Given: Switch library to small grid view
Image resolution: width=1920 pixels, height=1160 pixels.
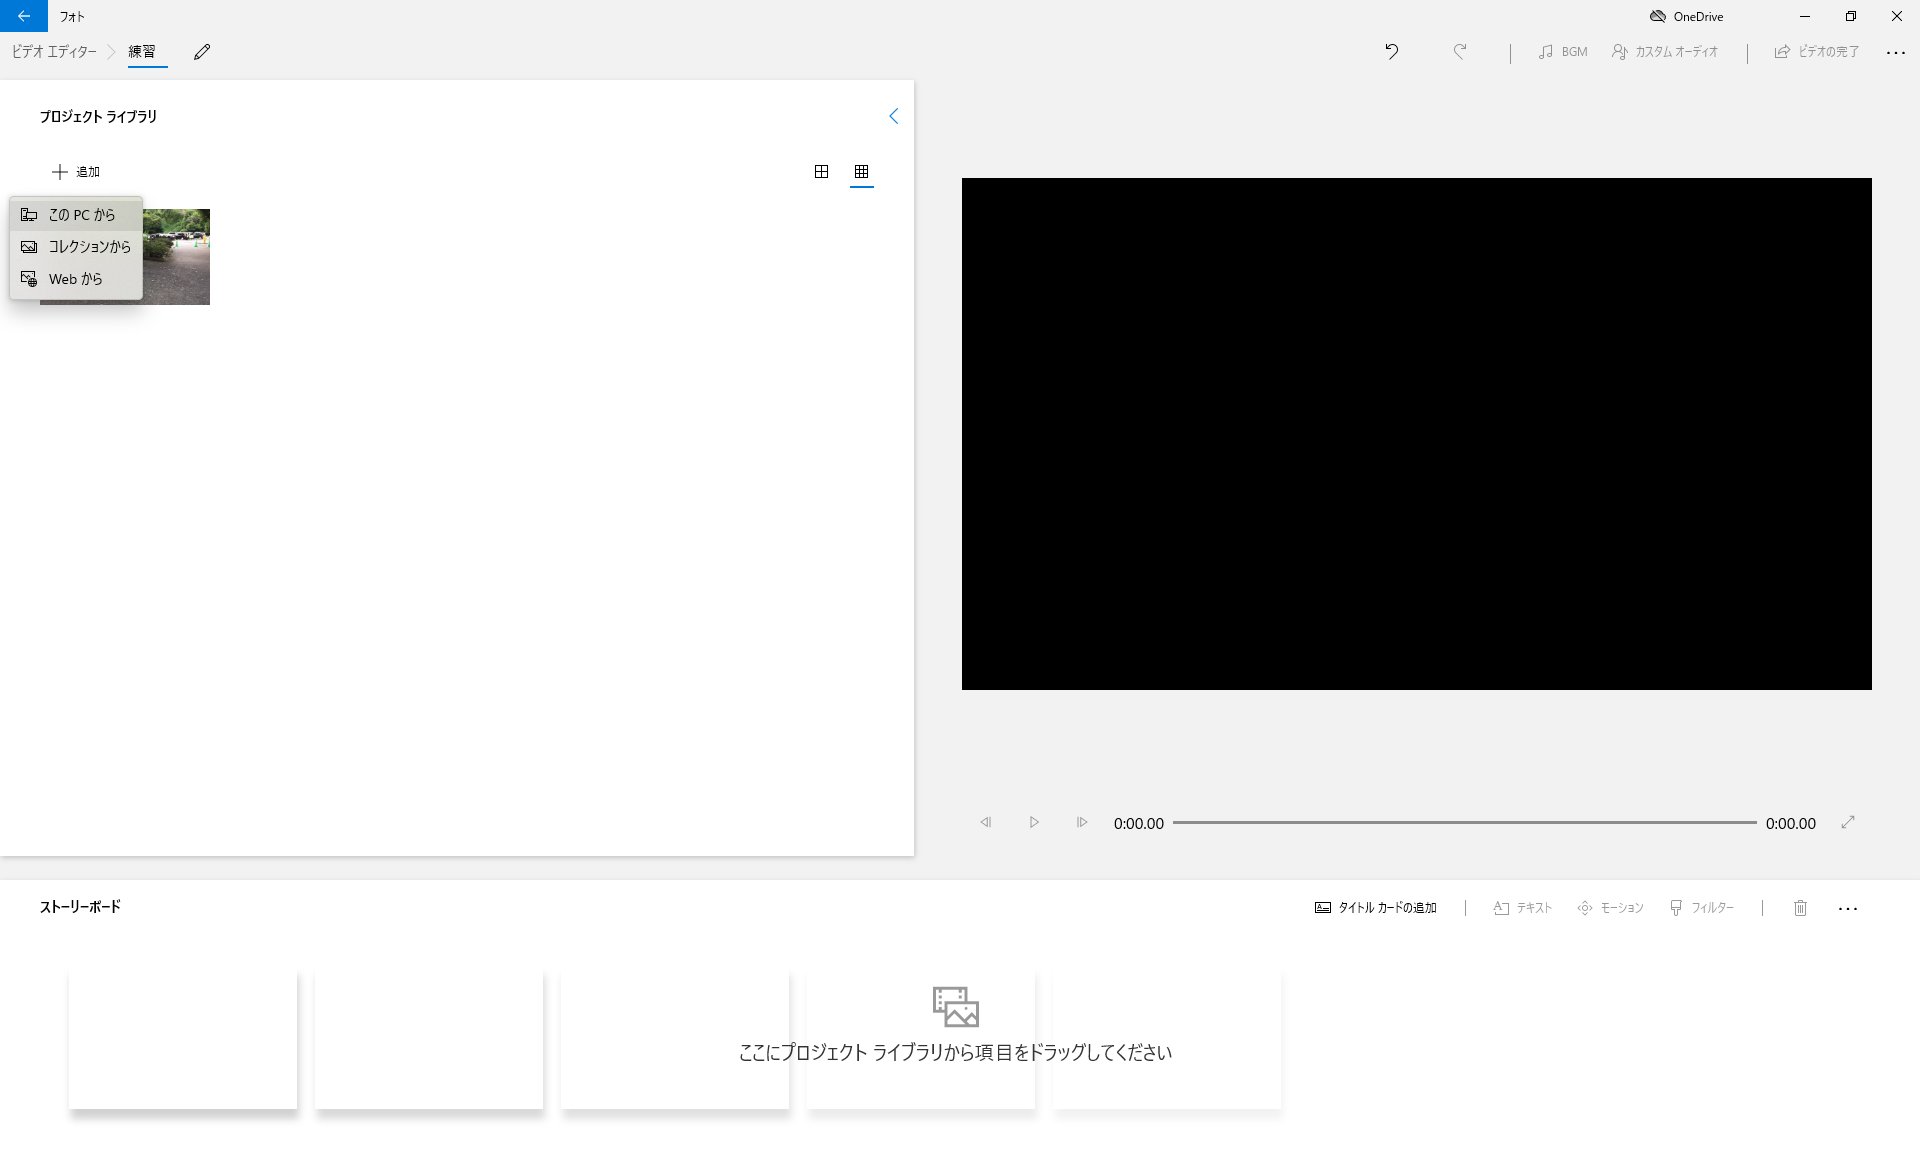Looking at the screenshot, I should 861,172.
